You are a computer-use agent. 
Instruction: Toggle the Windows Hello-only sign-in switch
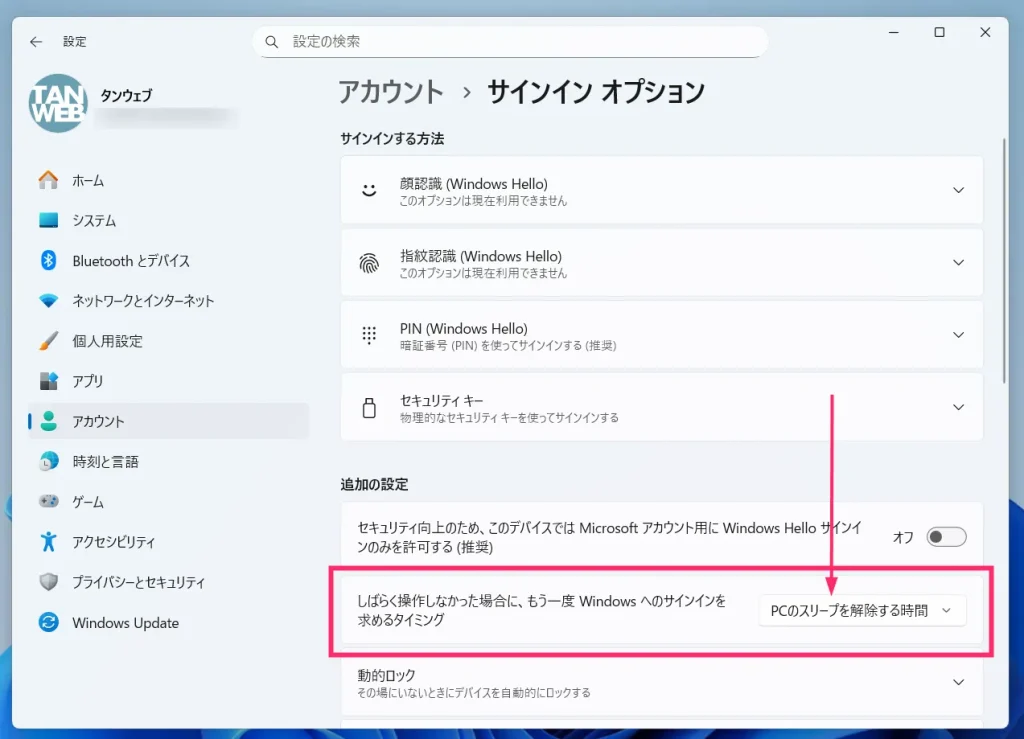pos(946,537)
